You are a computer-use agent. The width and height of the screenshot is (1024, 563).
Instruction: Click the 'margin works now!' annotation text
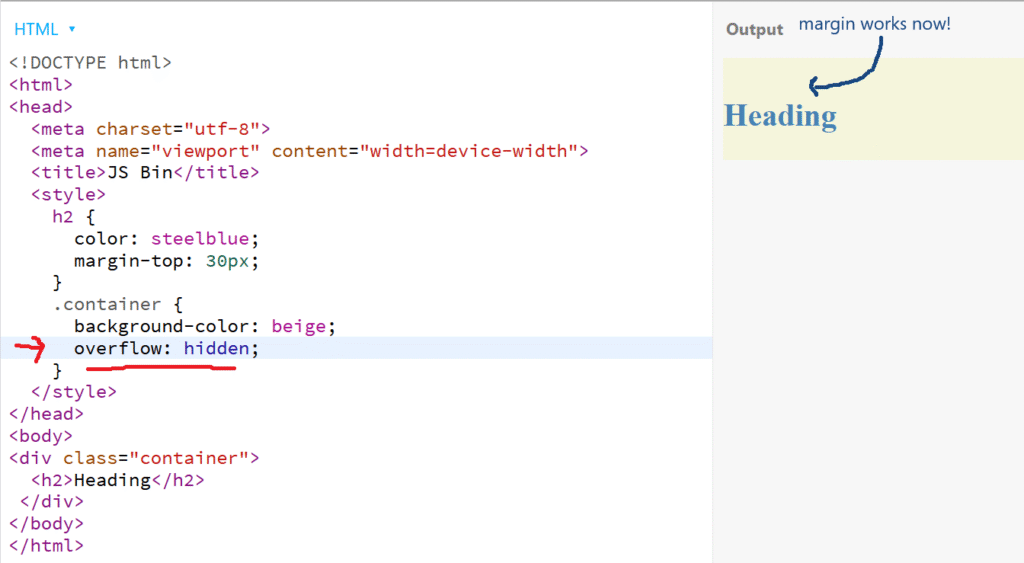874,23
